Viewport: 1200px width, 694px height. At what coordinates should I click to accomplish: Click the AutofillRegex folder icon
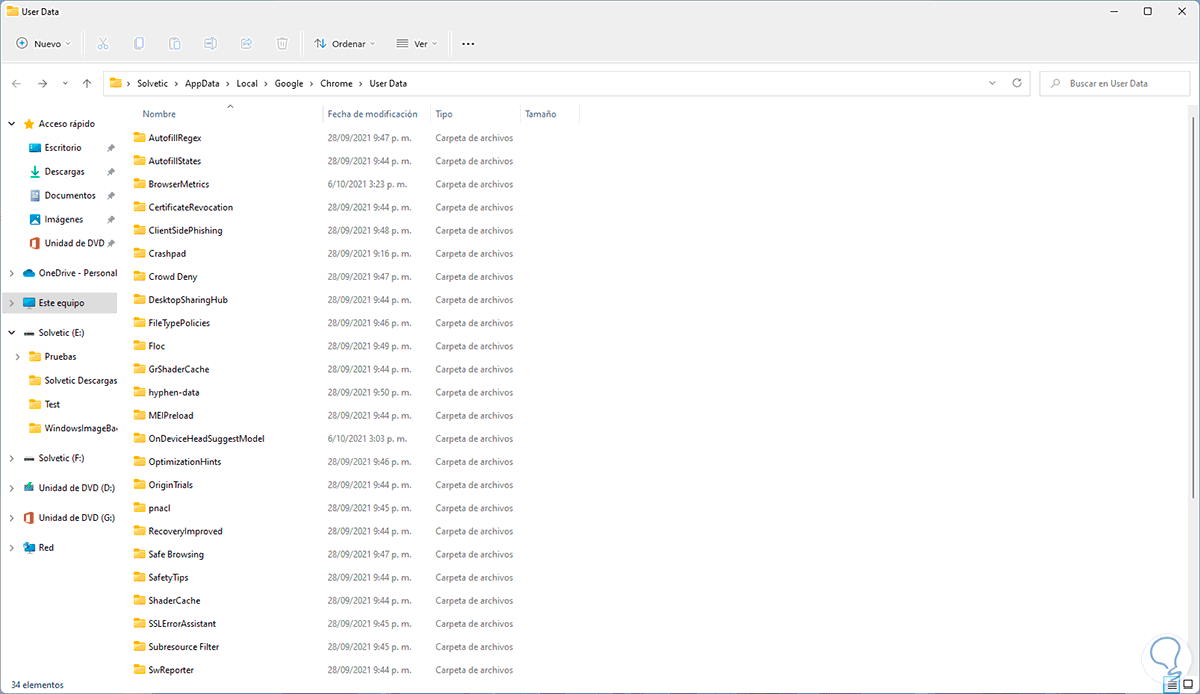[x=139, y=137]
